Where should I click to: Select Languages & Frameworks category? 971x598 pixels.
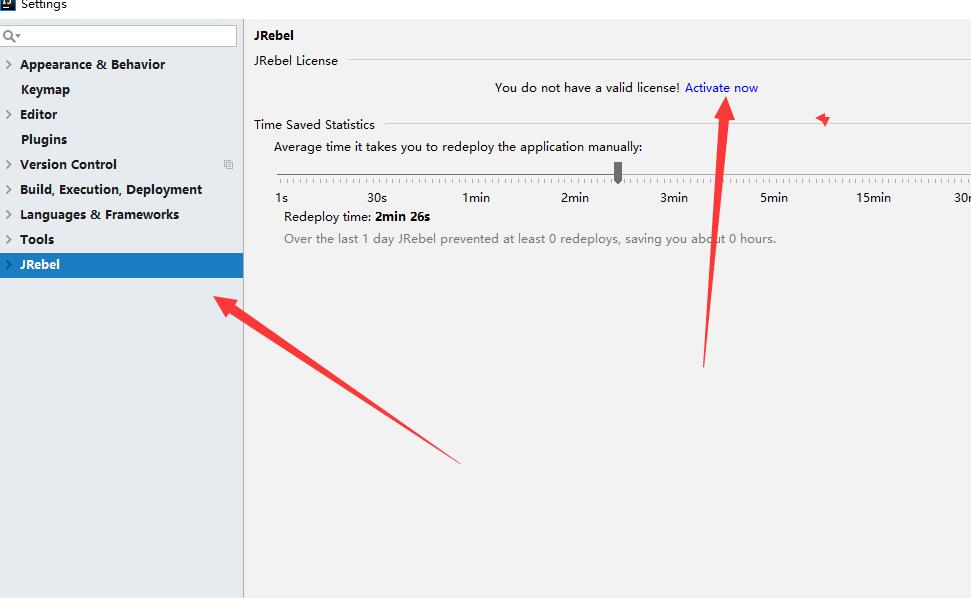pos(99,214)
